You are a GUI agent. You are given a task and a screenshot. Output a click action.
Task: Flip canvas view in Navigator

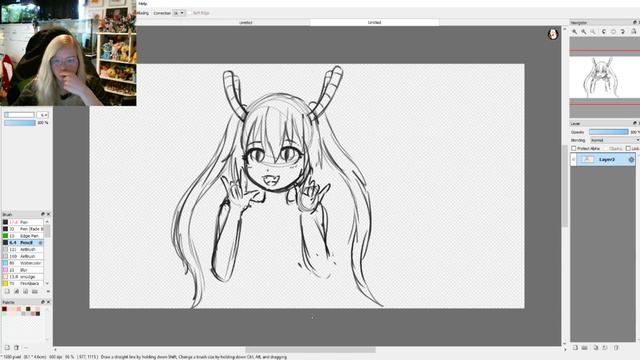[633, 31]
